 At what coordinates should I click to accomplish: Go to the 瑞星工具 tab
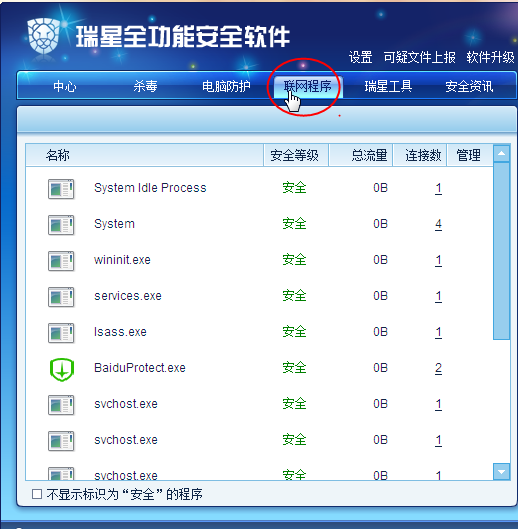coord(388,86)
